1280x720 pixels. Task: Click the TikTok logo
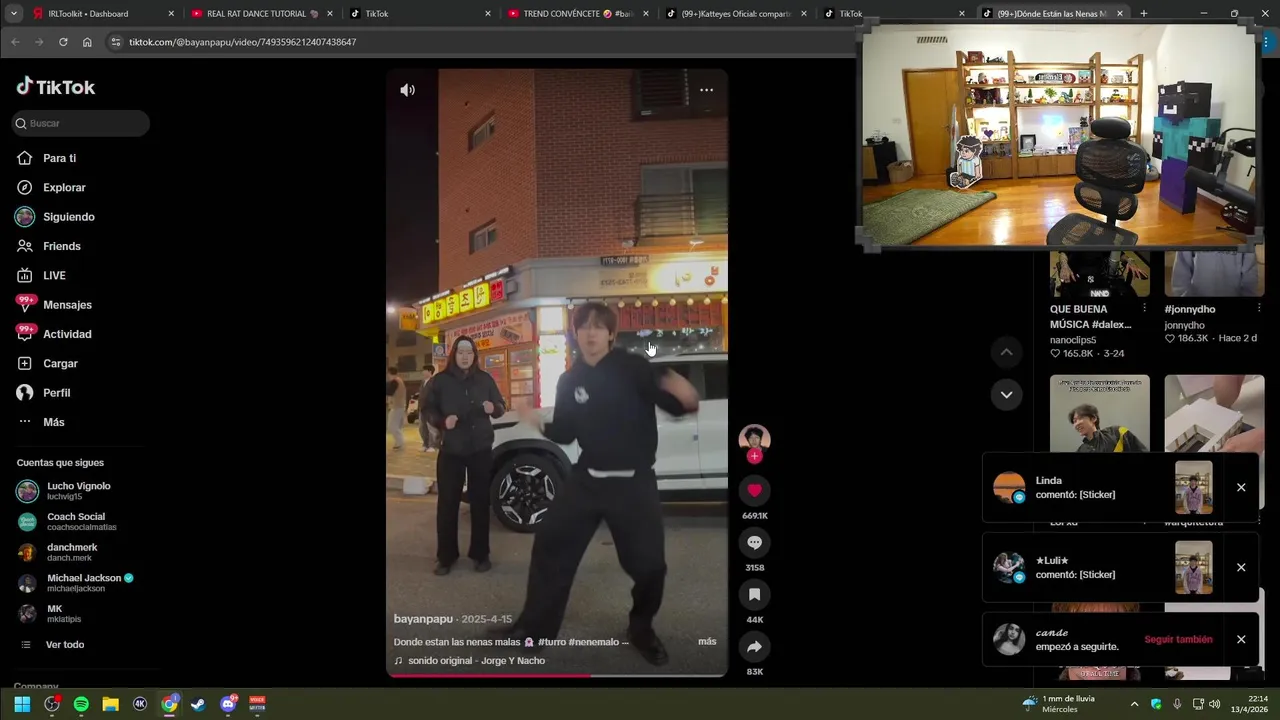pos(56,87)
